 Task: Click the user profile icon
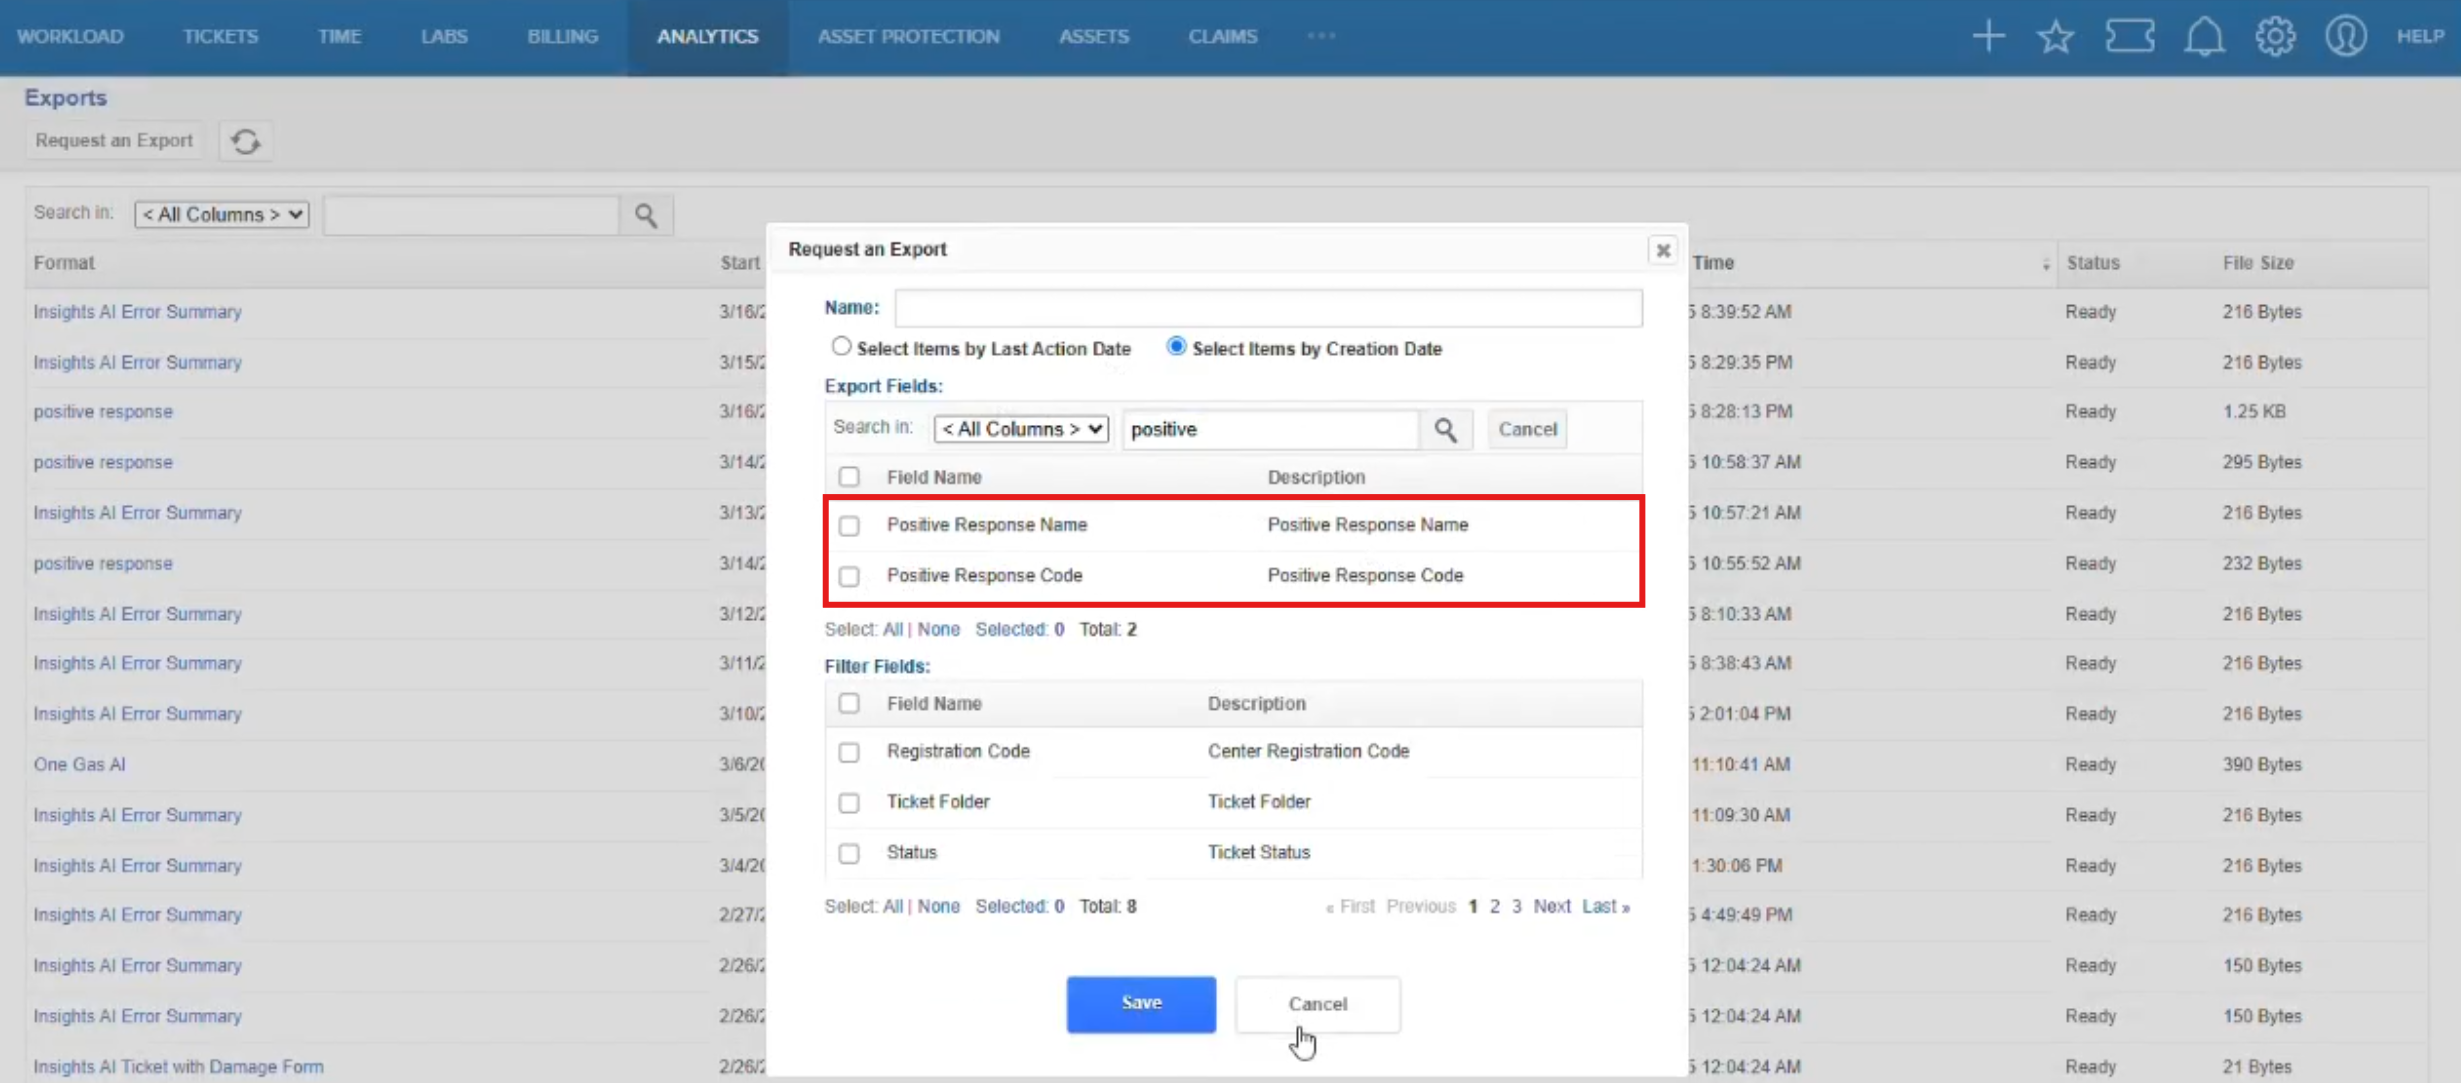pos(2345,37)
